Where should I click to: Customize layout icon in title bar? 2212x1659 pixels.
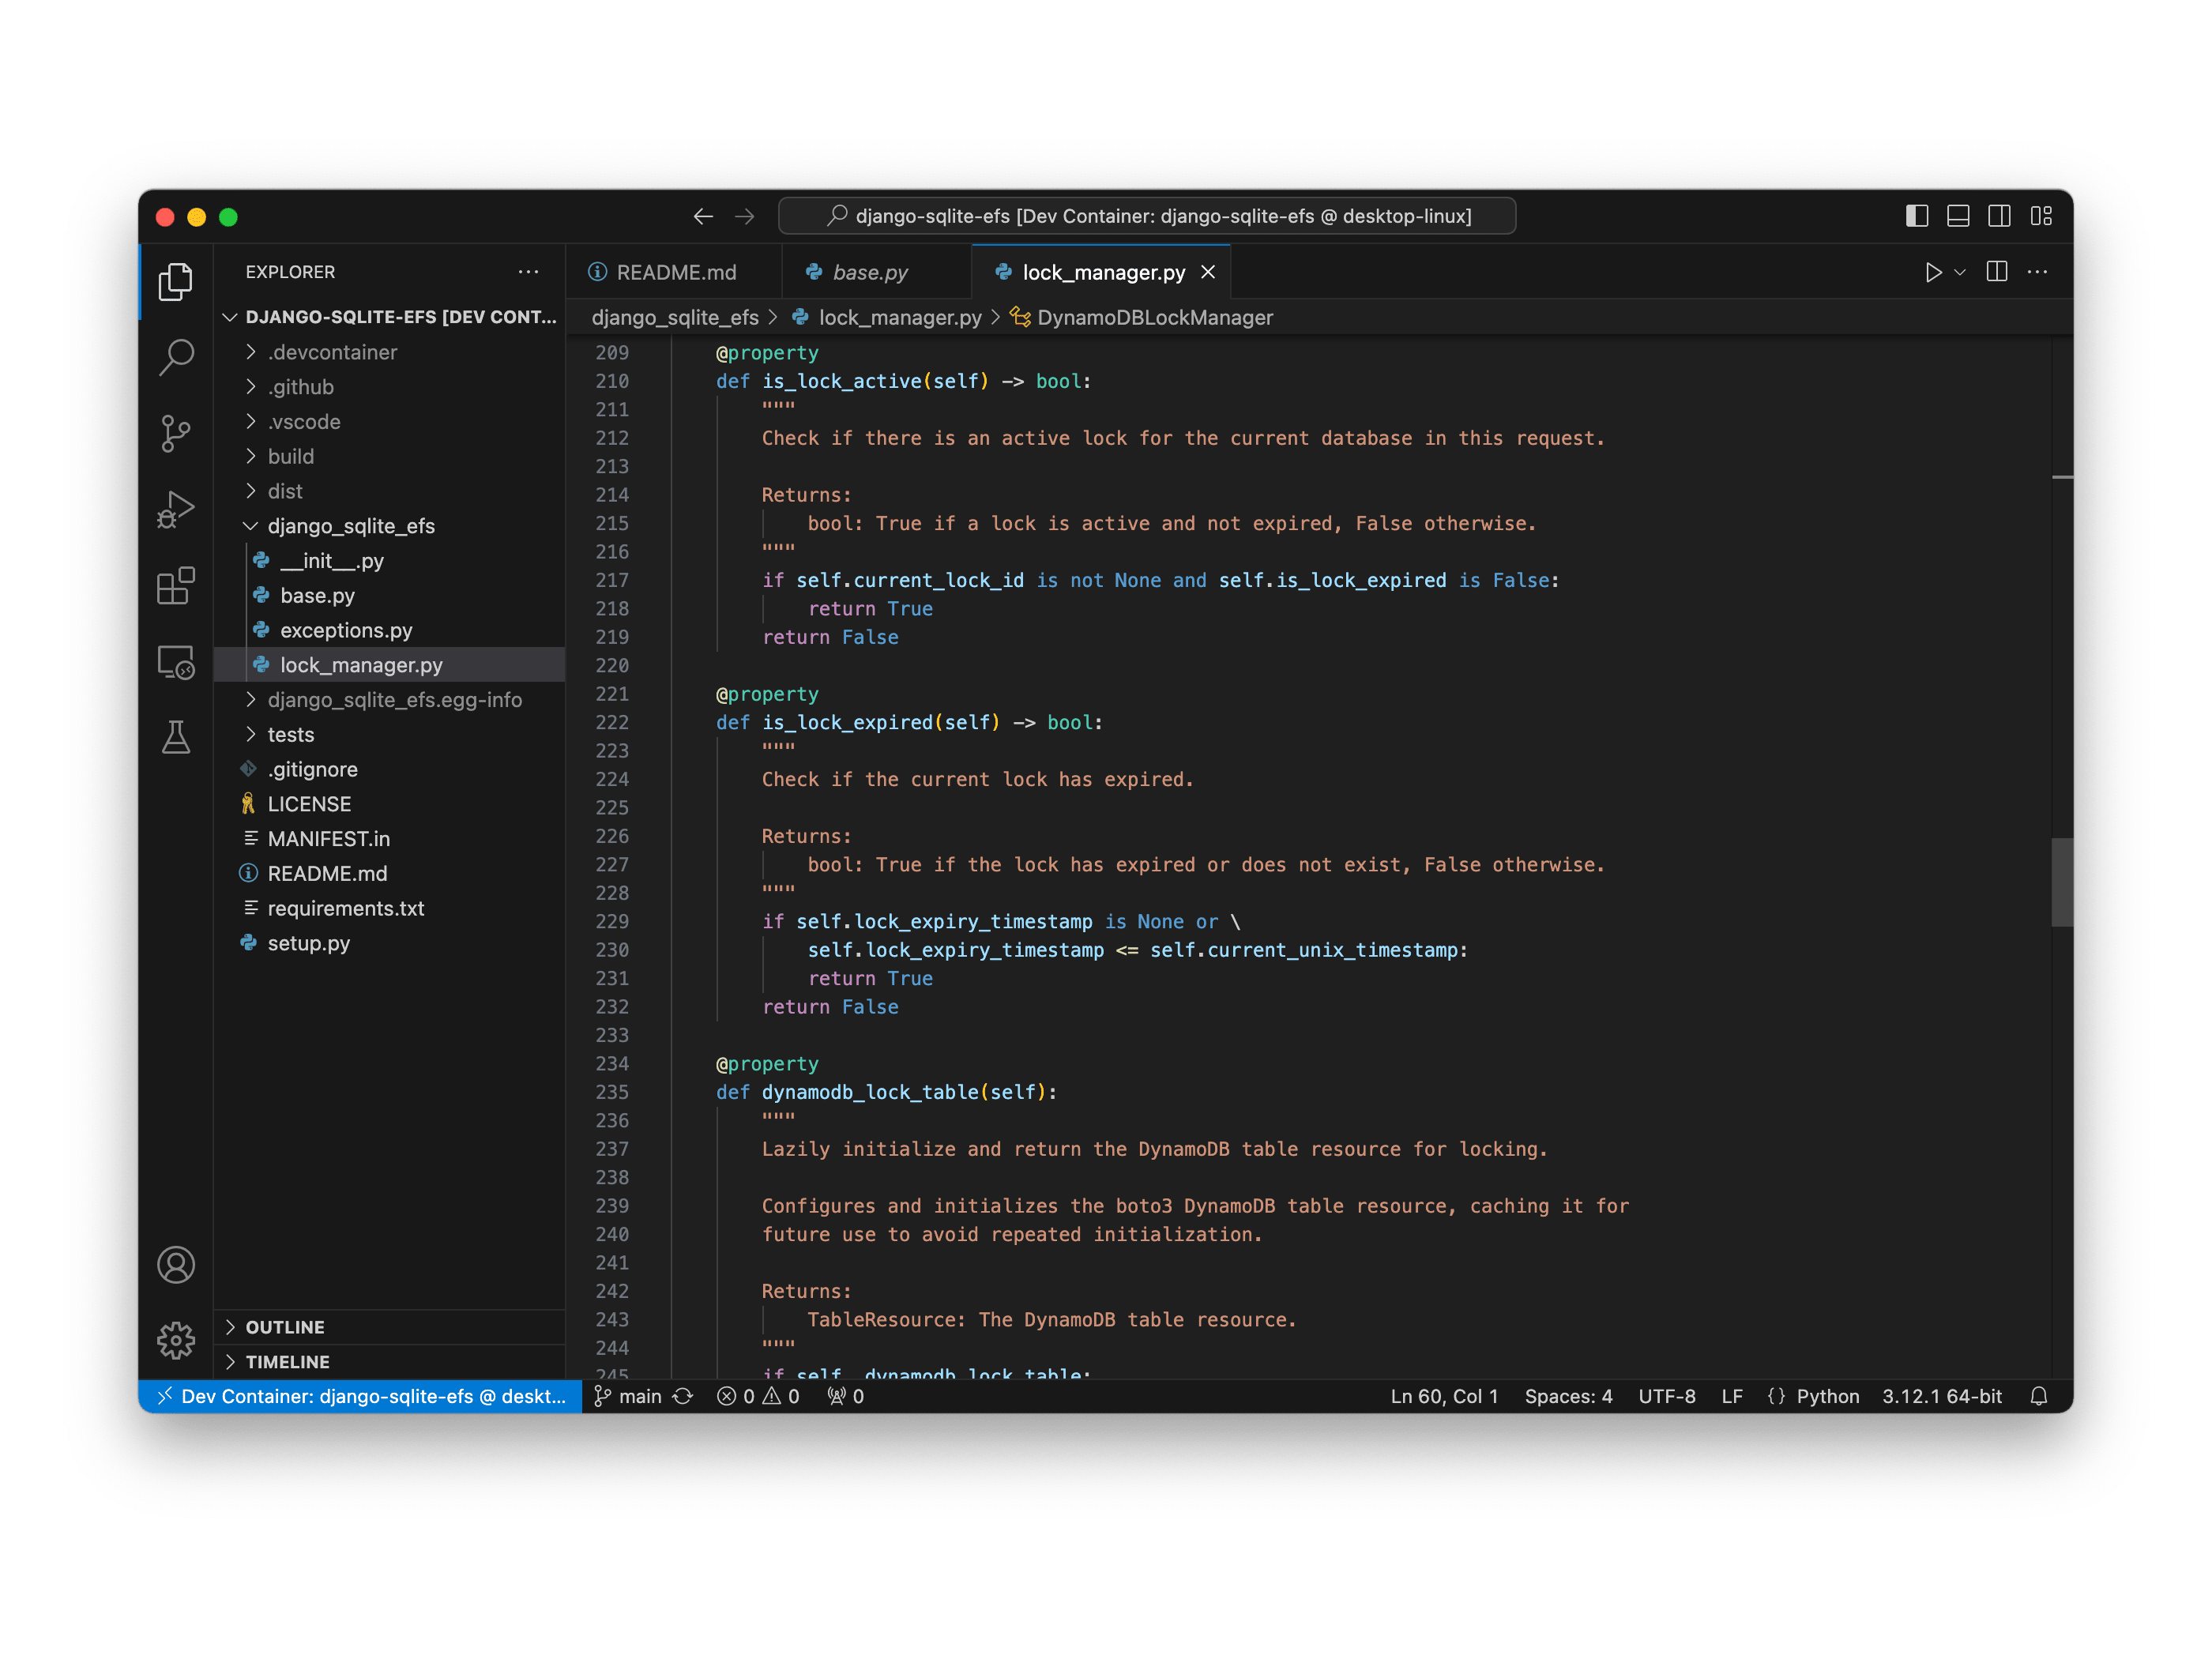coord(2041,216)
